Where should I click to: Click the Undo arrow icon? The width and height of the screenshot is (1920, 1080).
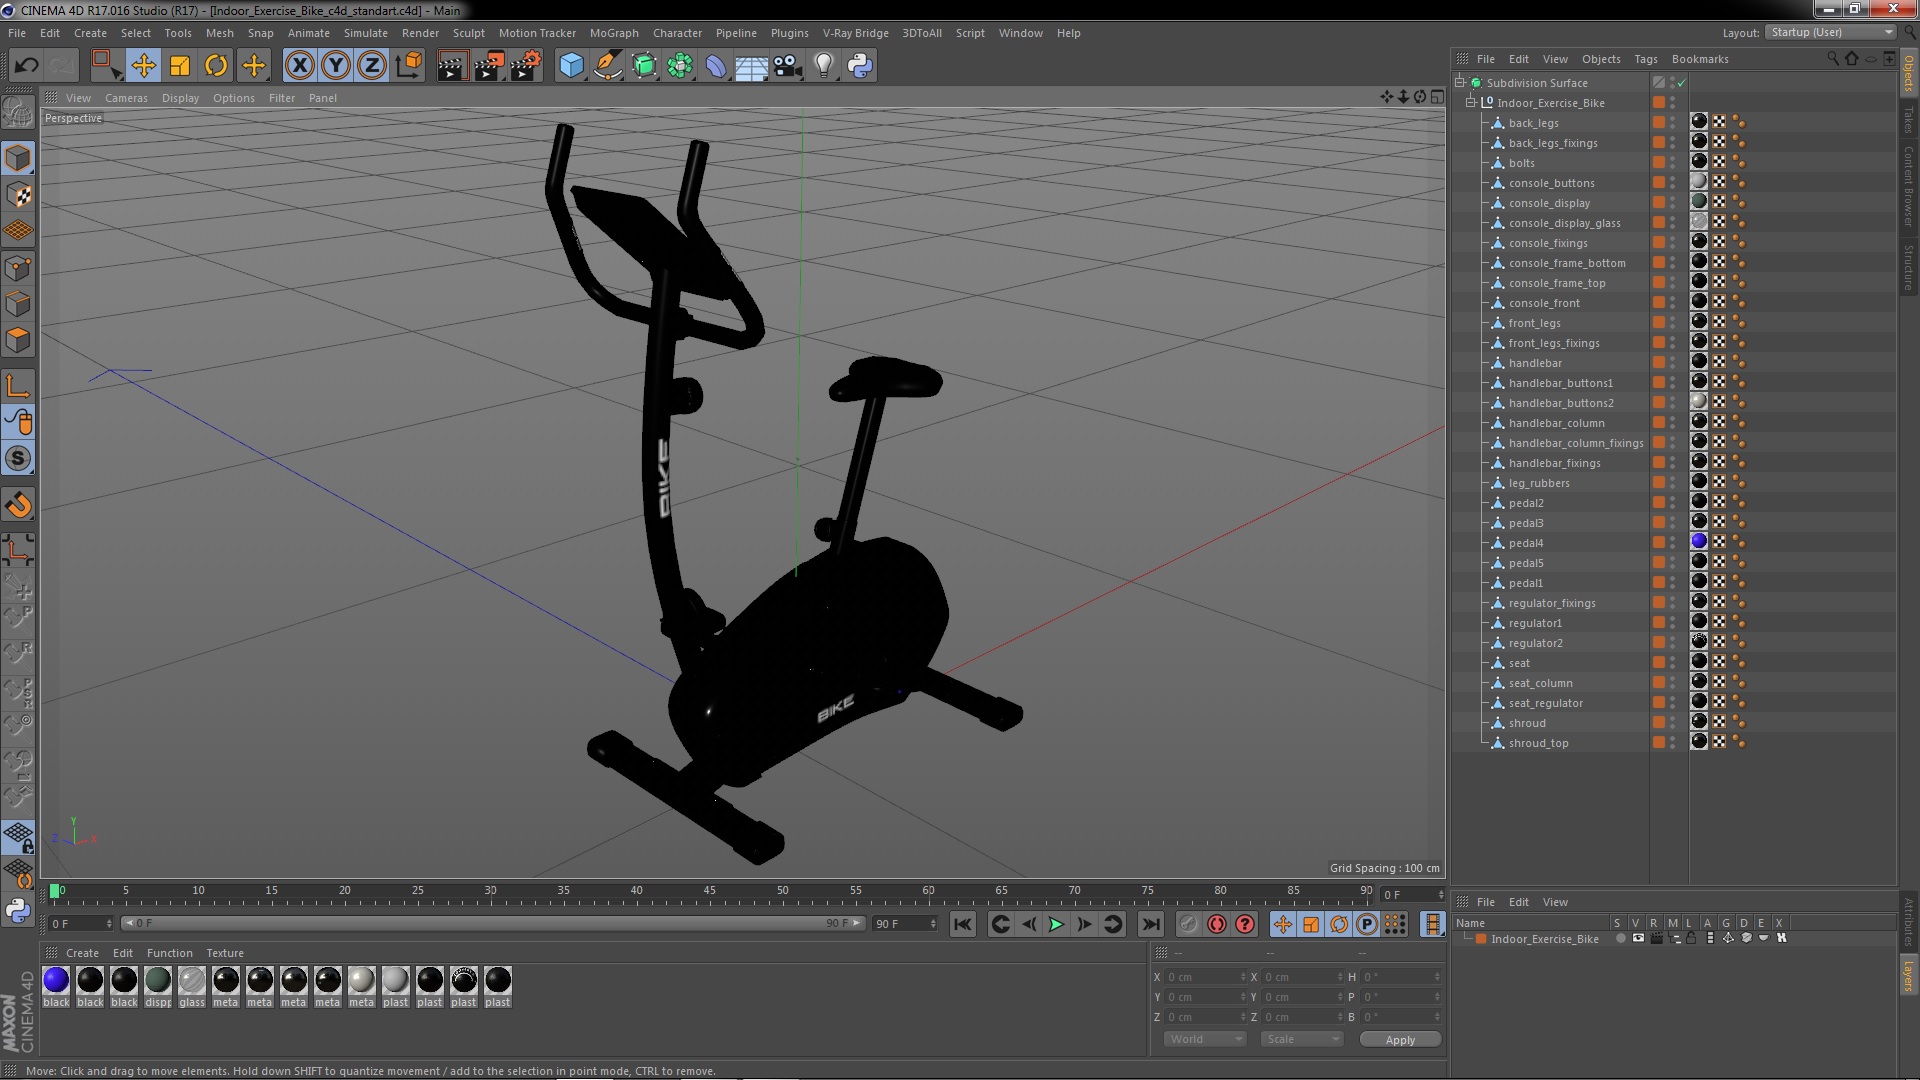click(x=26, y=66)
